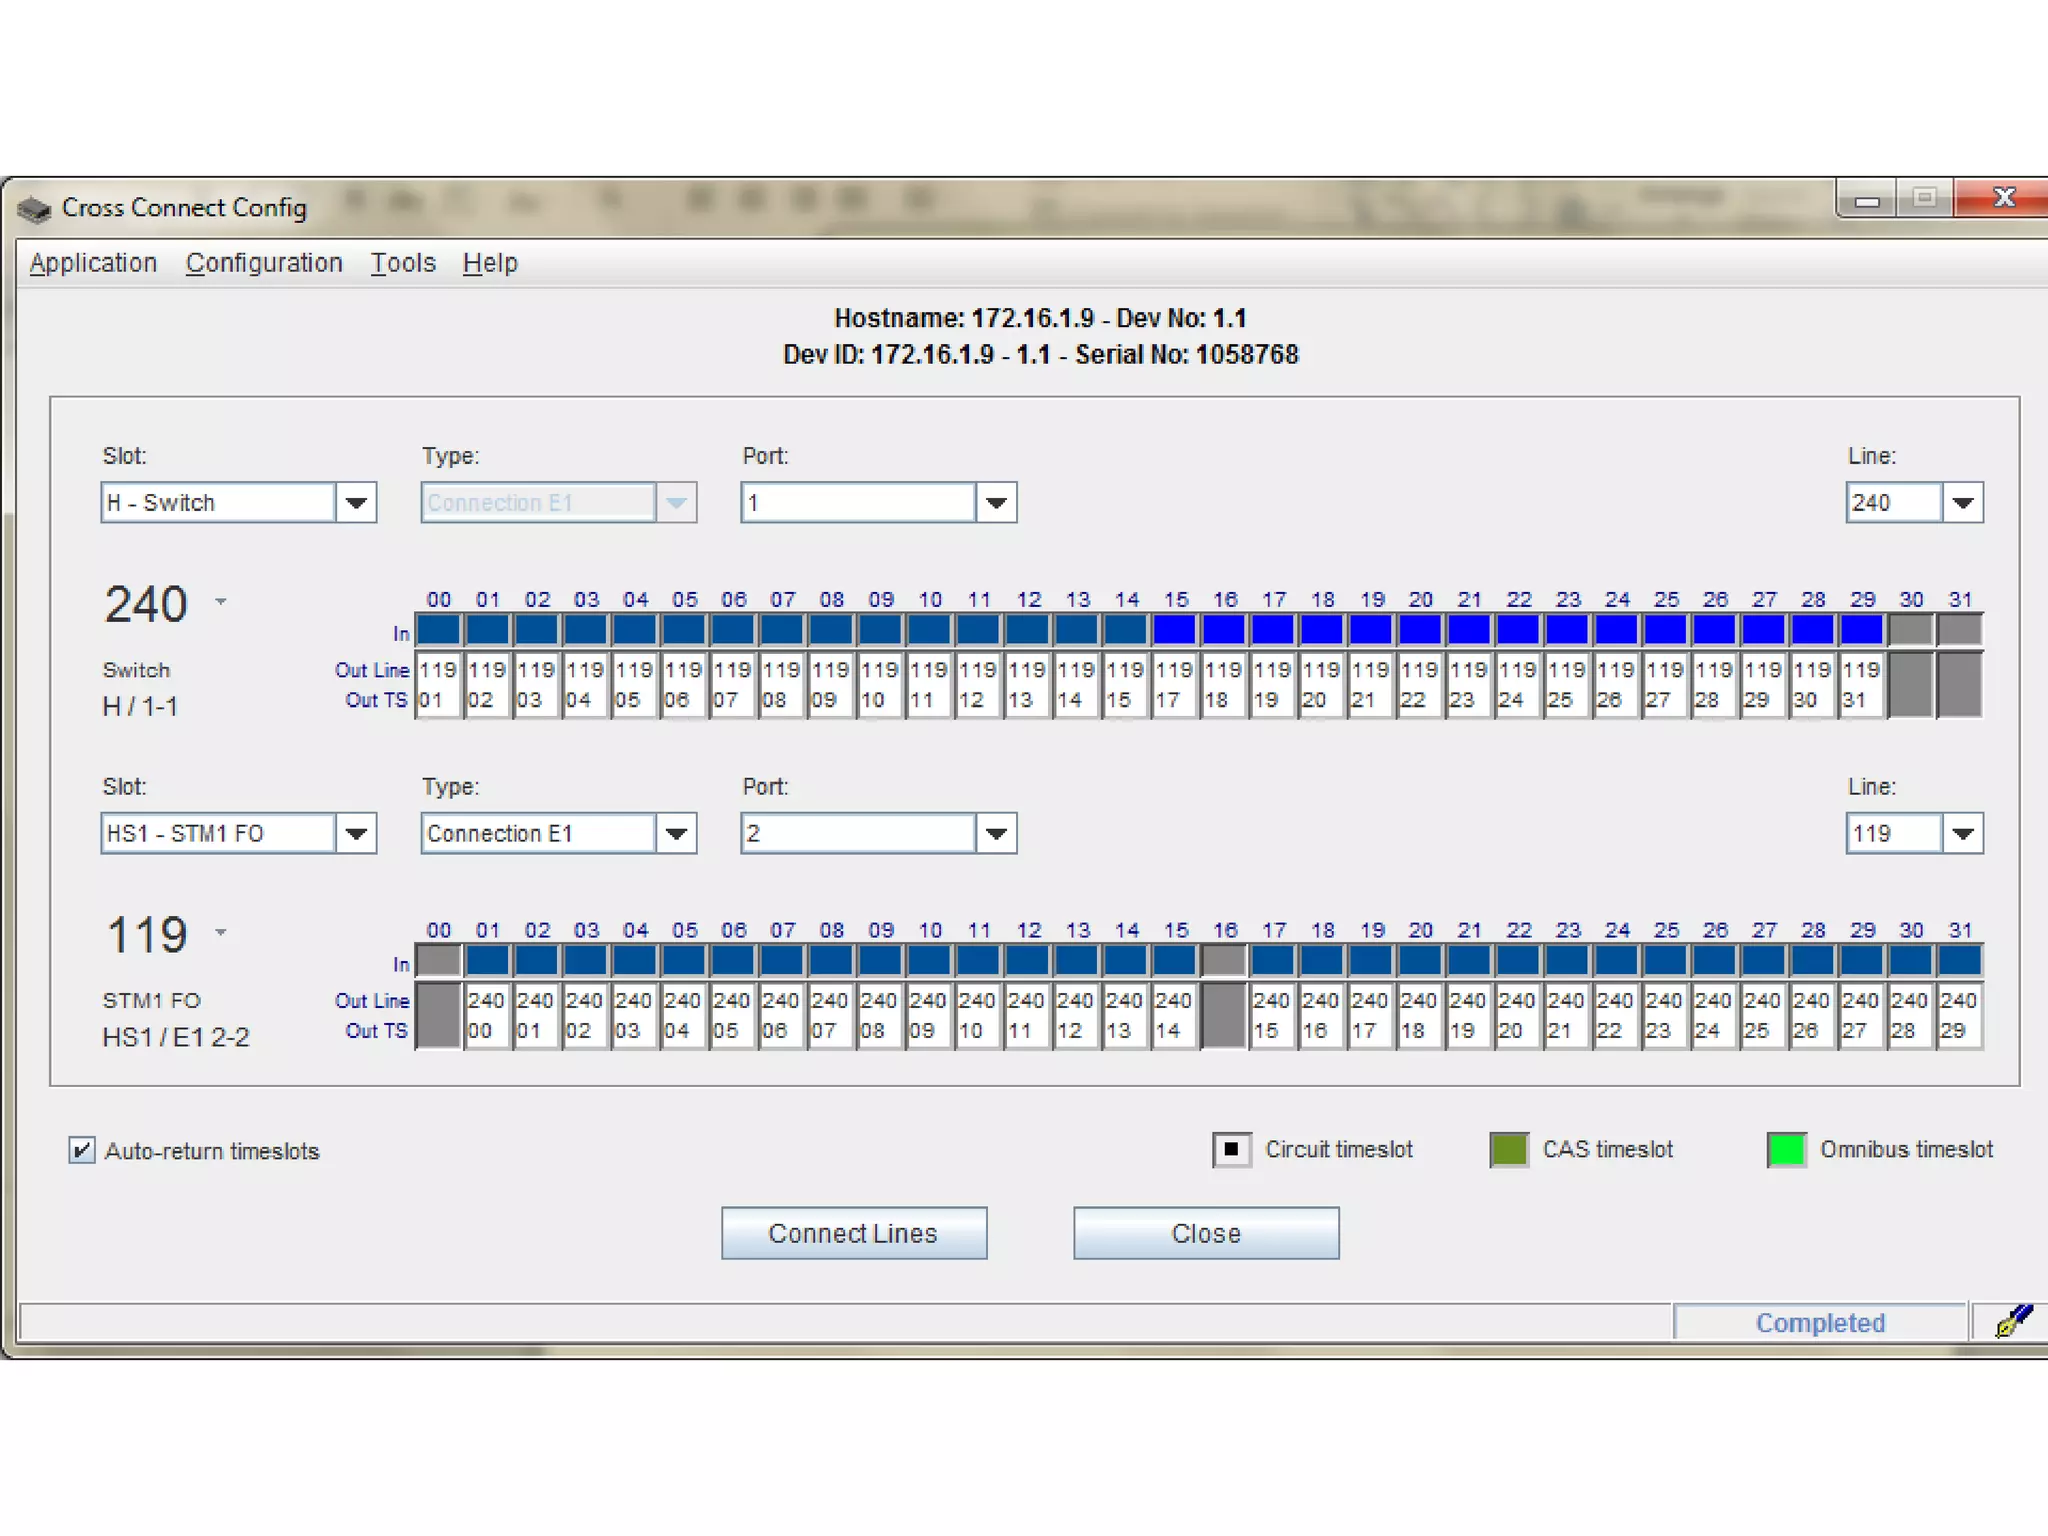Click the pen status icon bottom right
2048x1536 pixels.
click(x=2012, y=1321)
